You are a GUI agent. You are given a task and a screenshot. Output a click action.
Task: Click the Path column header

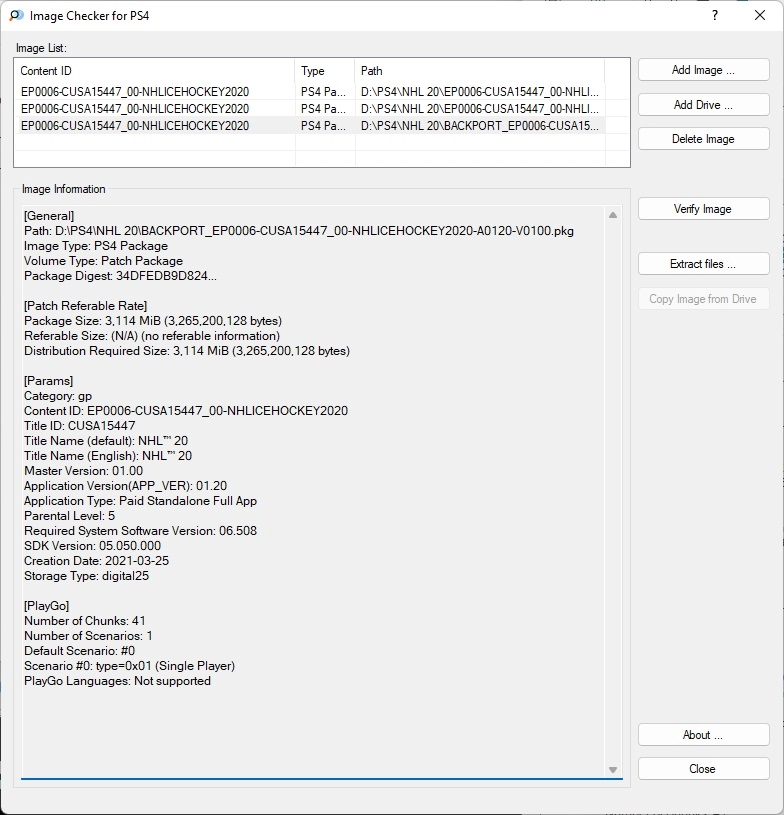pyautogui.click(x=480, y=71)
